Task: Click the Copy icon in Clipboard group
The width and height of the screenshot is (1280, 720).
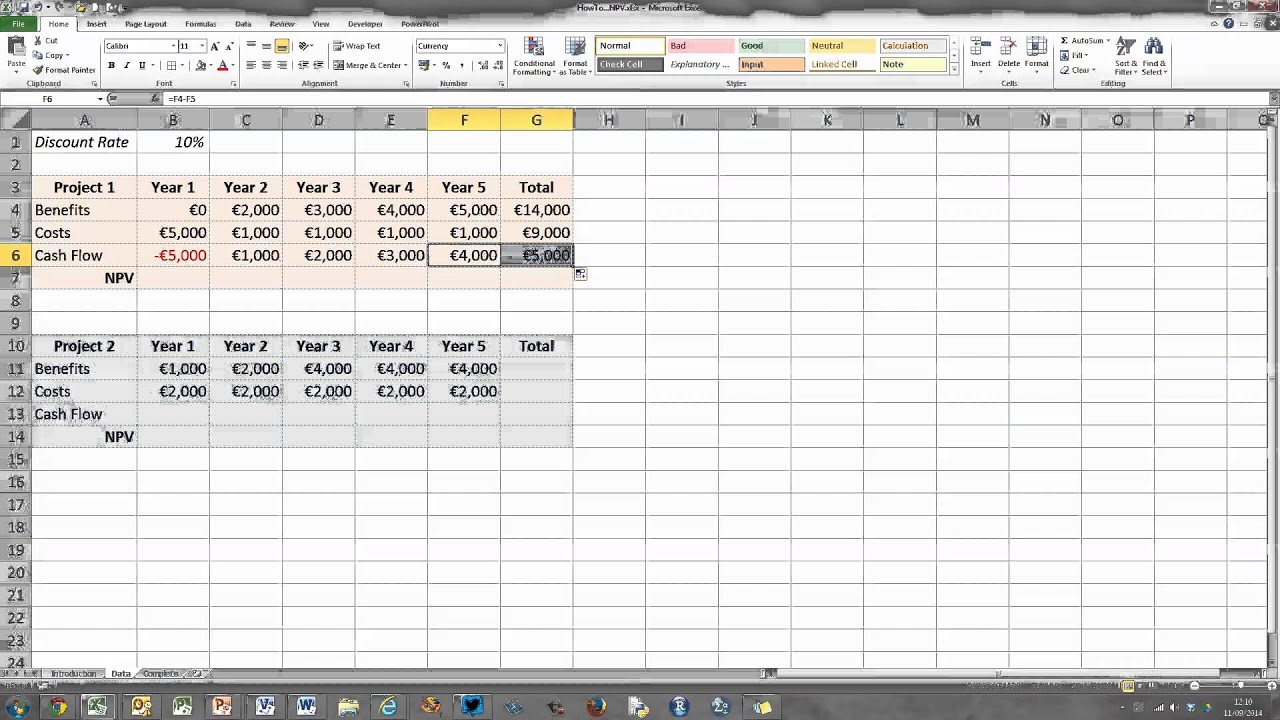Action: (39, 55)
